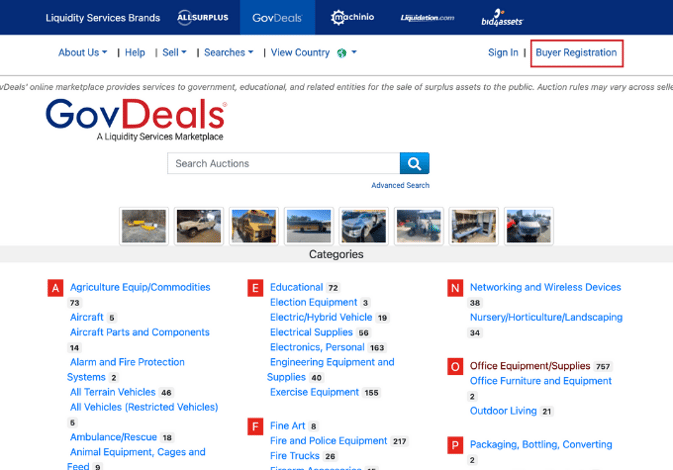Open All Vehicles (Restricted Vehicles) category
673x470 pixels.
point(144,407)
